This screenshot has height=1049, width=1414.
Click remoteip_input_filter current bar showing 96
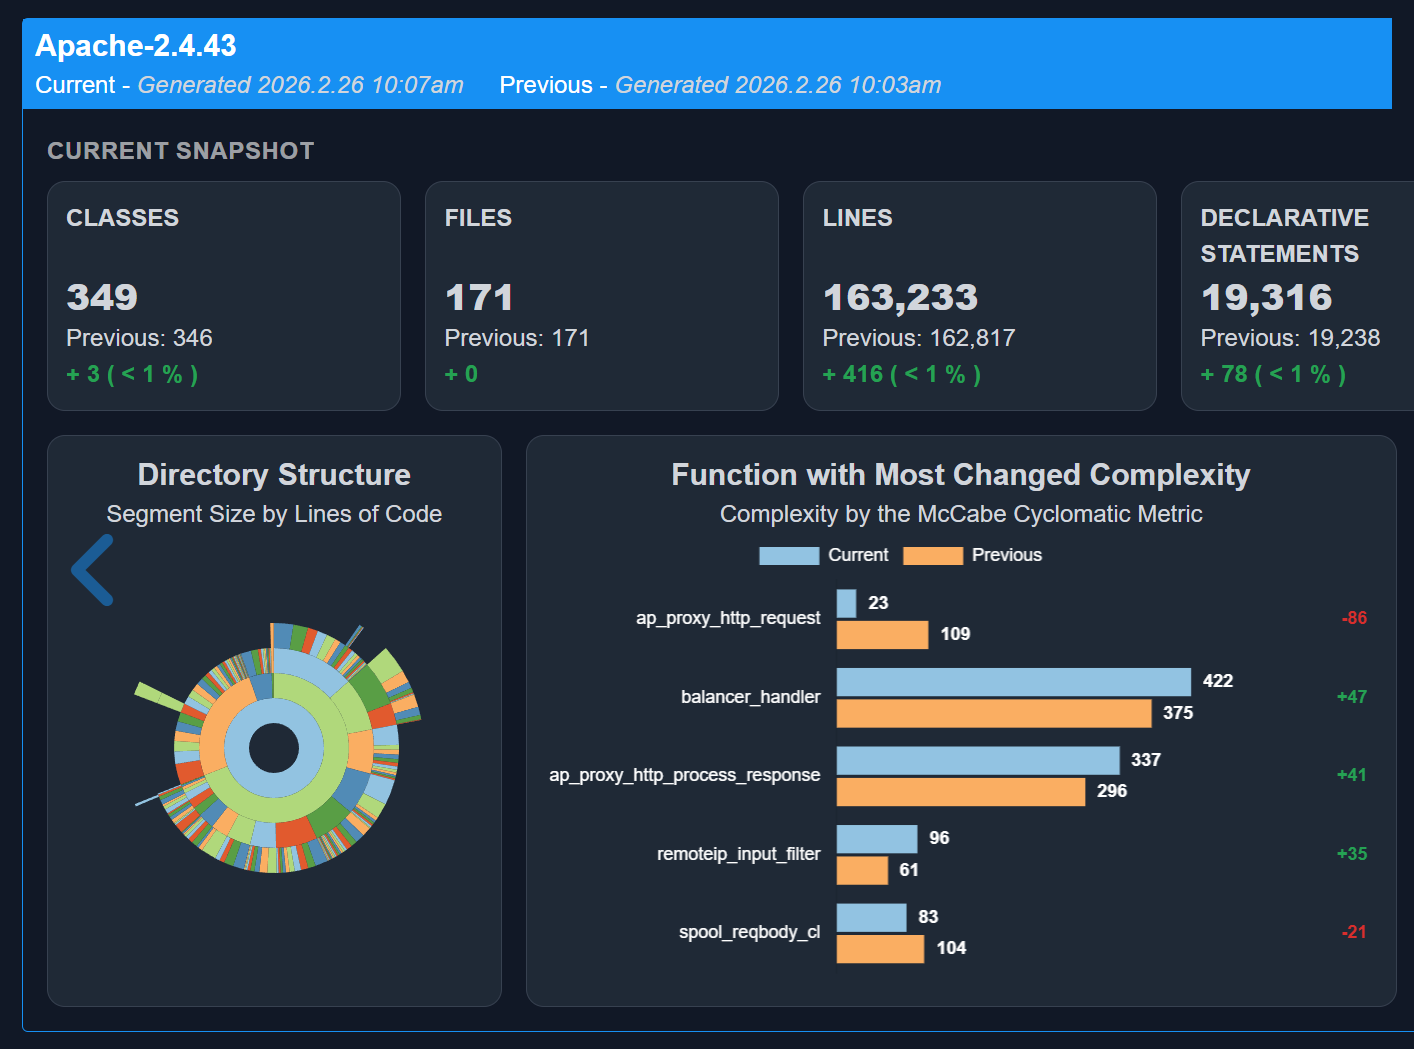pyautogui.click(x=876, y=839)
